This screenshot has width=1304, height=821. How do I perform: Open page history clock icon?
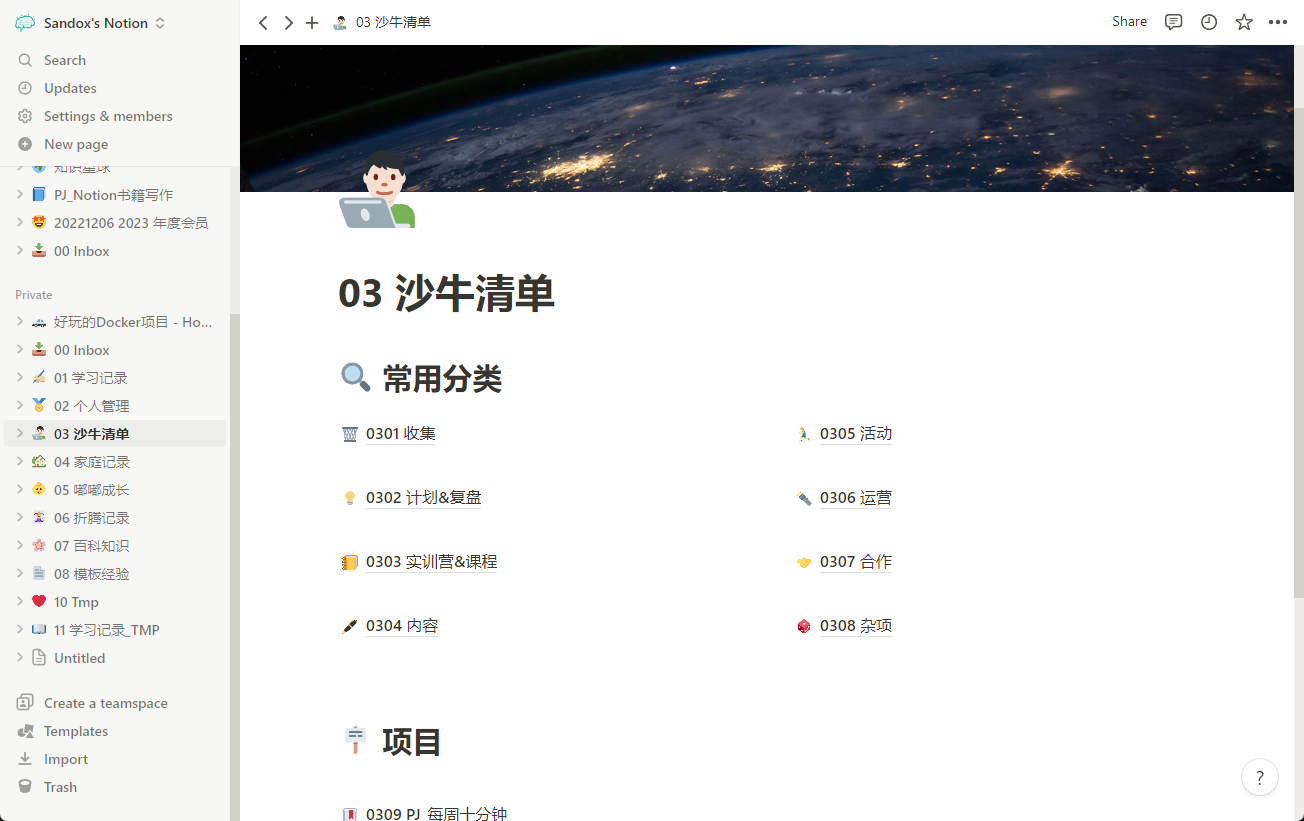coord(1209,22)
